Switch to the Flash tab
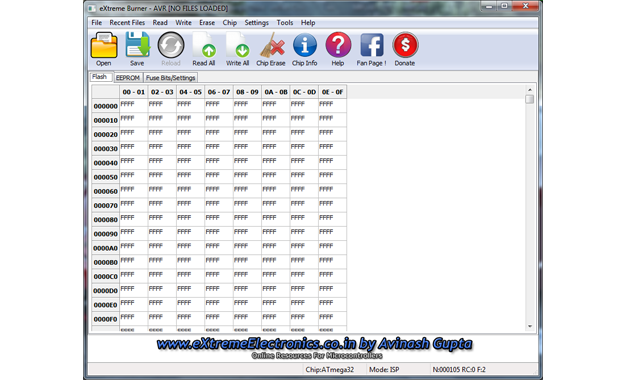This screenshot has width=626, height=380. (x=100, y=77)
